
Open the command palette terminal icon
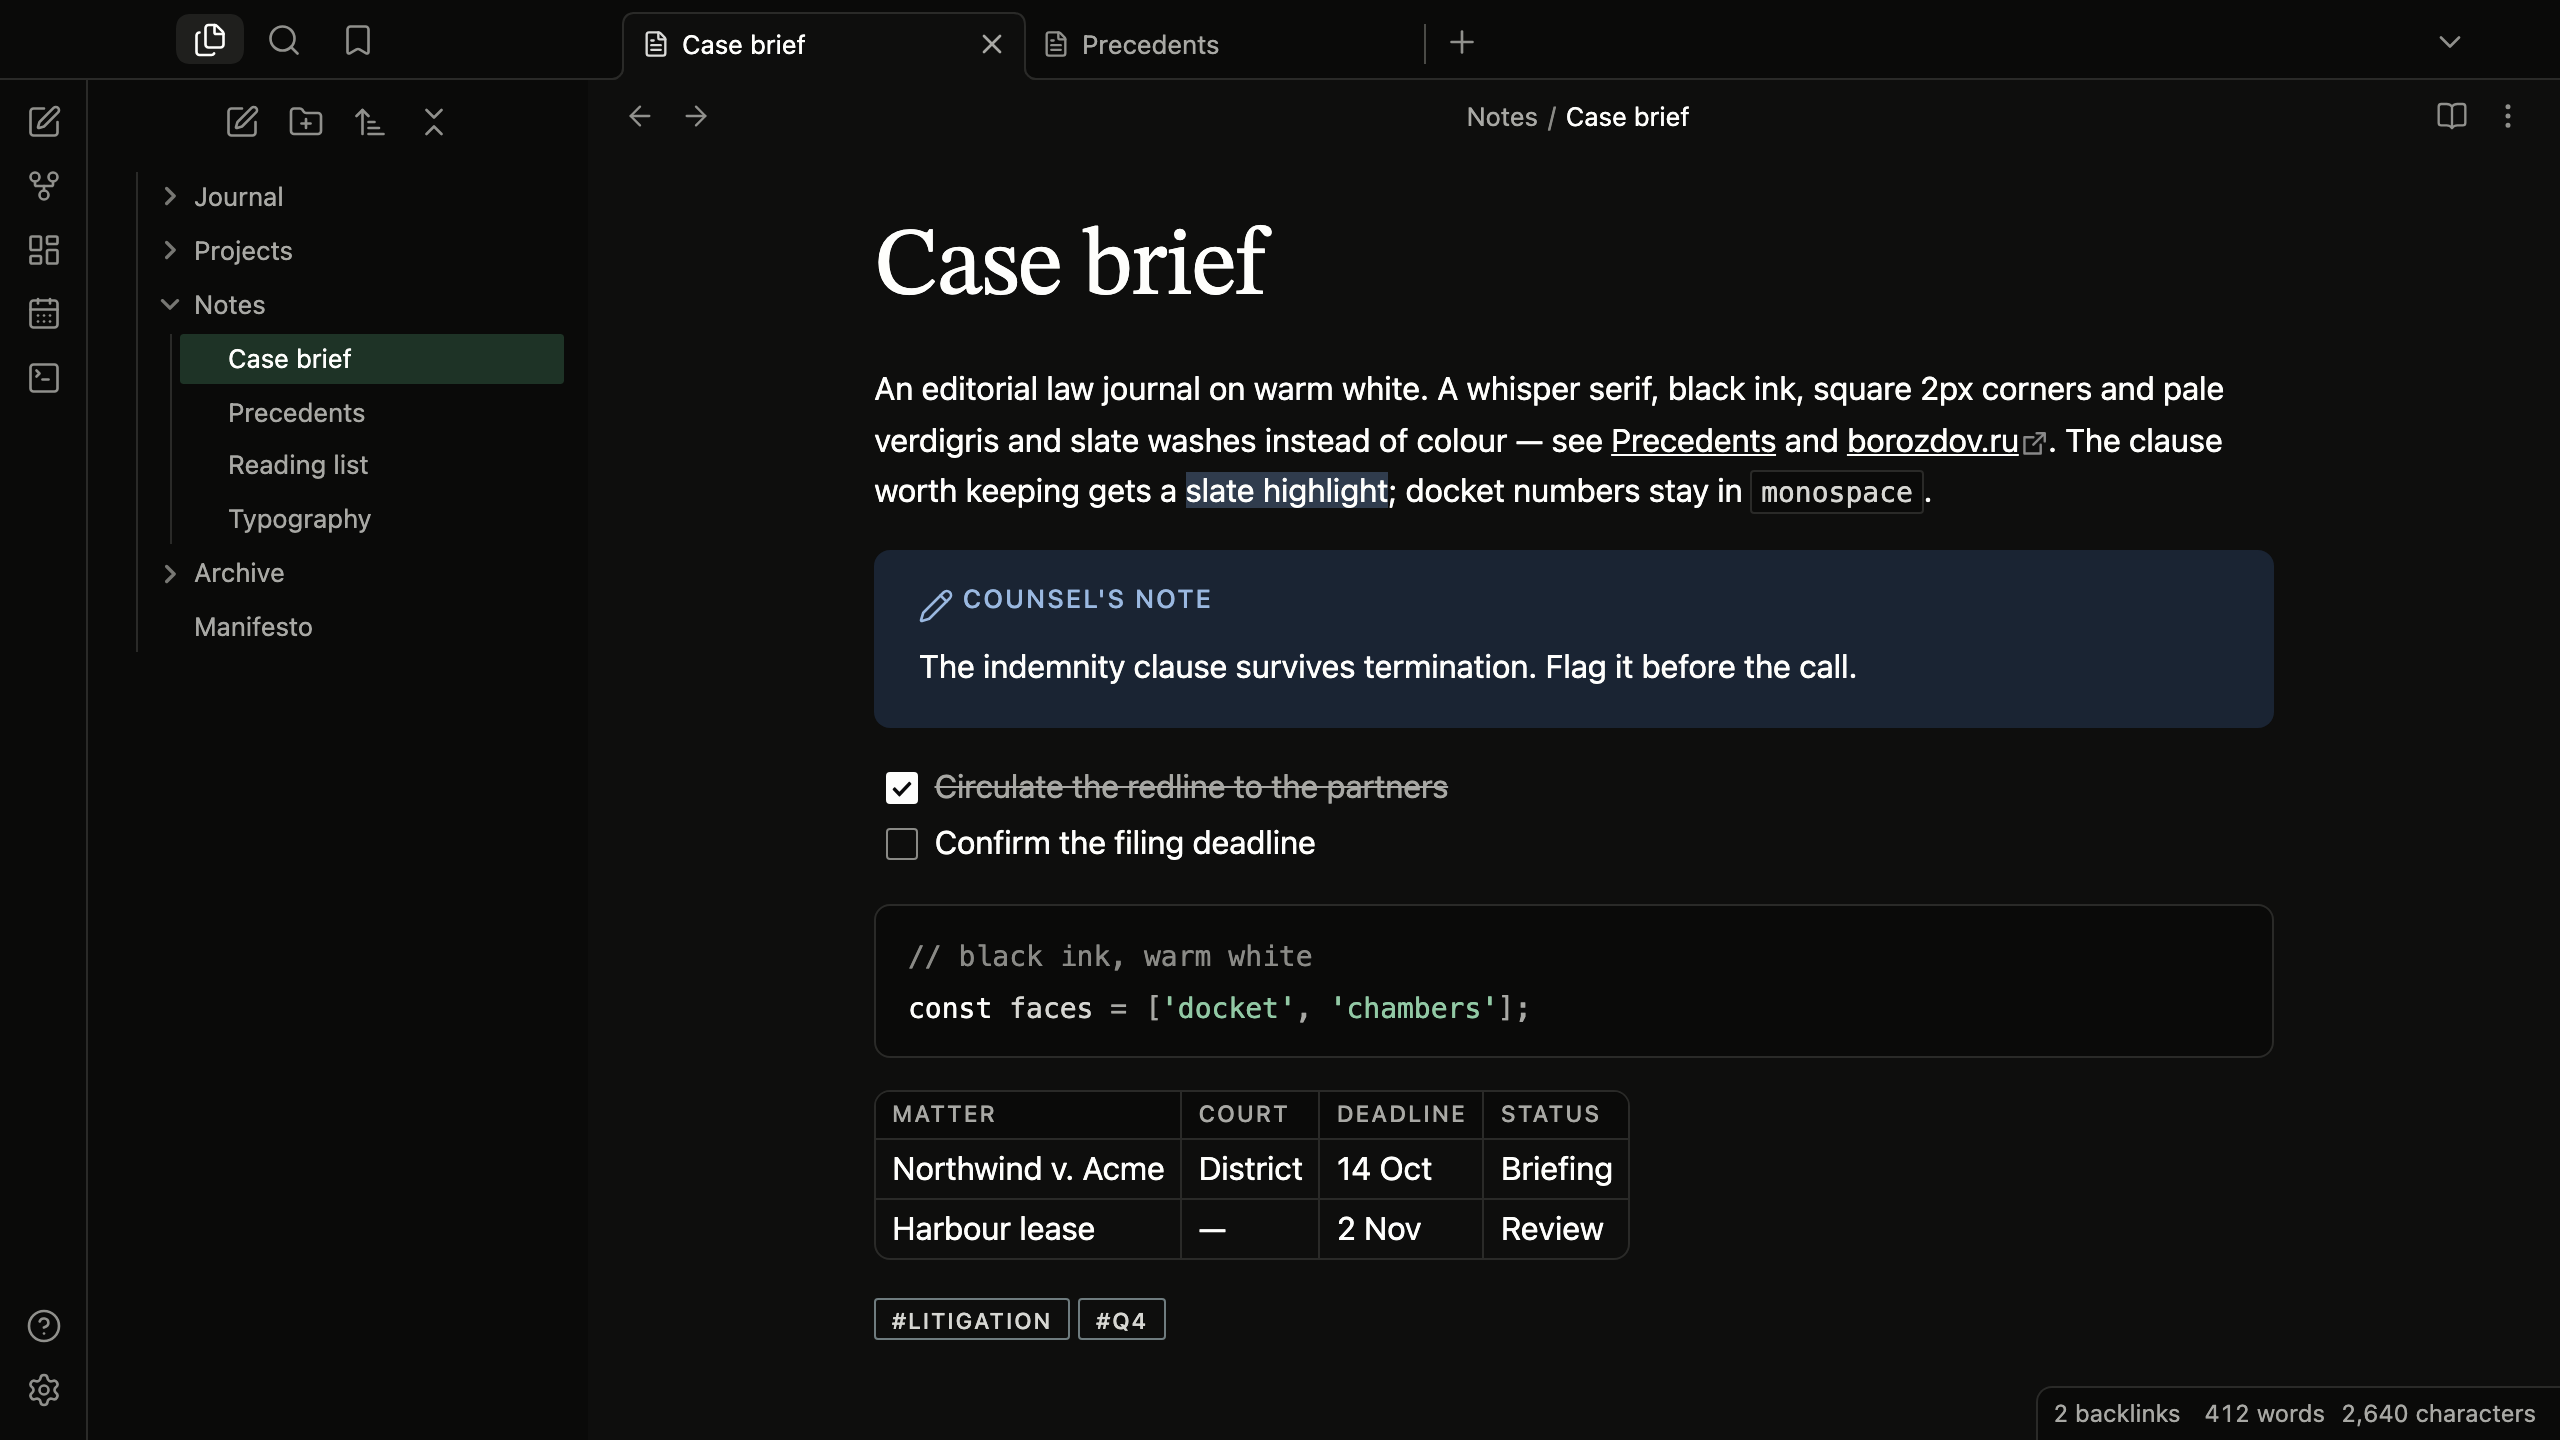pyautogui.click(x=44, y=378)
